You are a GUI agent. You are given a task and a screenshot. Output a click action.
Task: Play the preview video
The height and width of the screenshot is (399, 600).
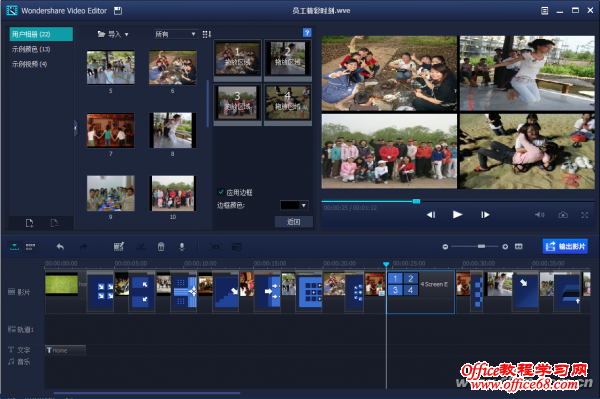(458, 215)
